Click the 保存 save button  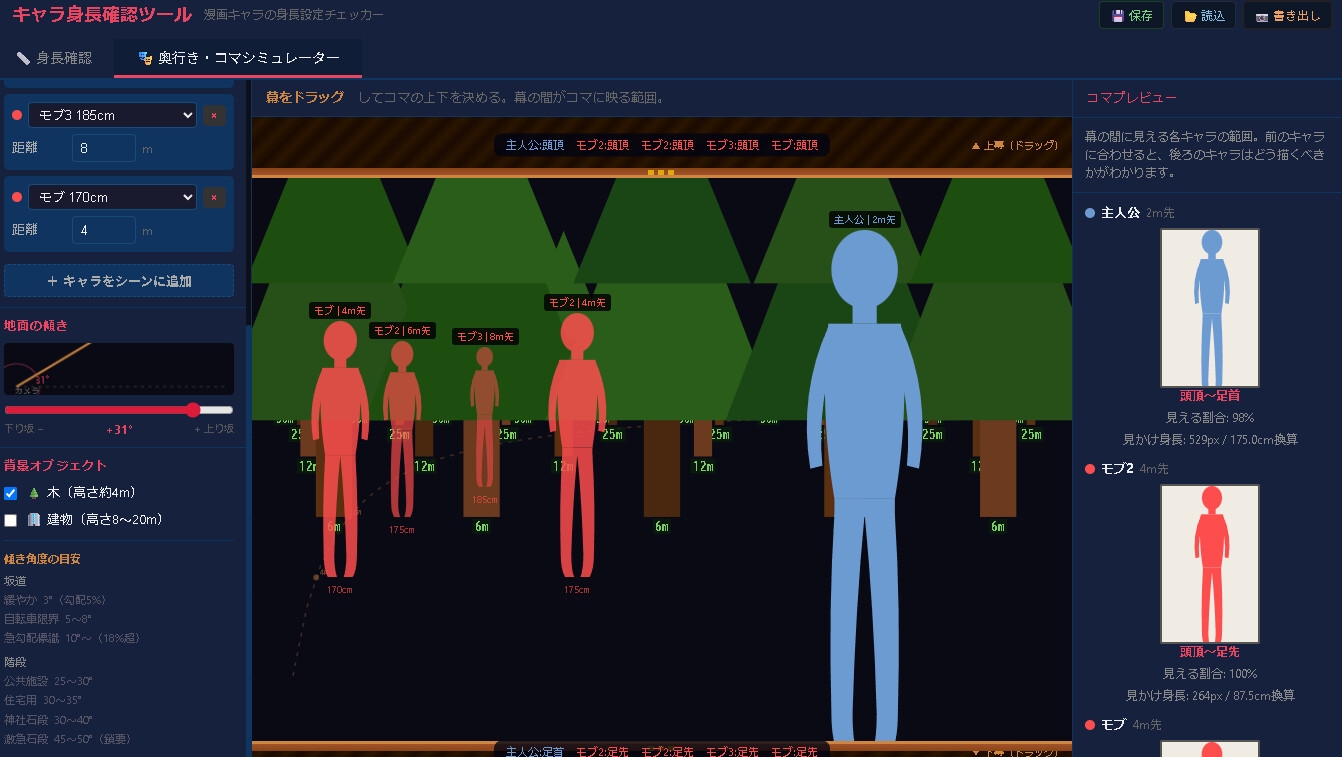tap(1131, 16)
